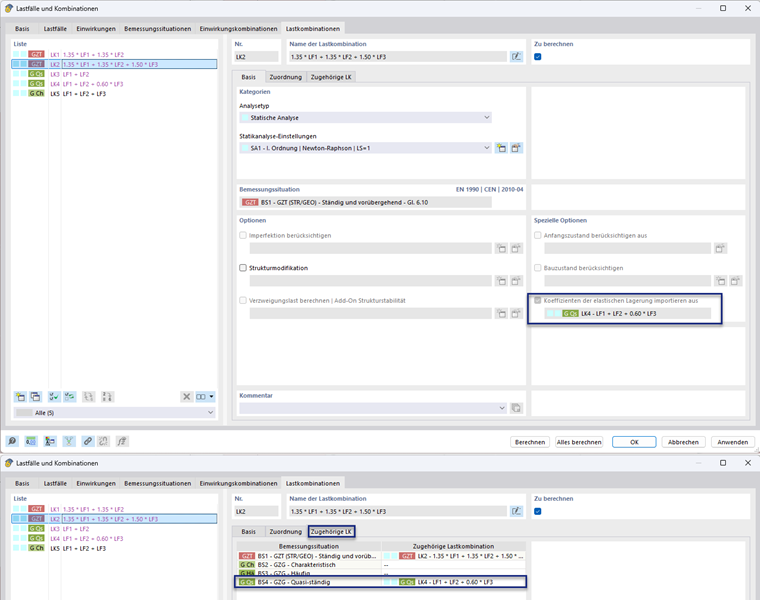Screen dimensions: 760x600
Task: Open the Einwirkungen tab in upper window
Action: point(96,29)
